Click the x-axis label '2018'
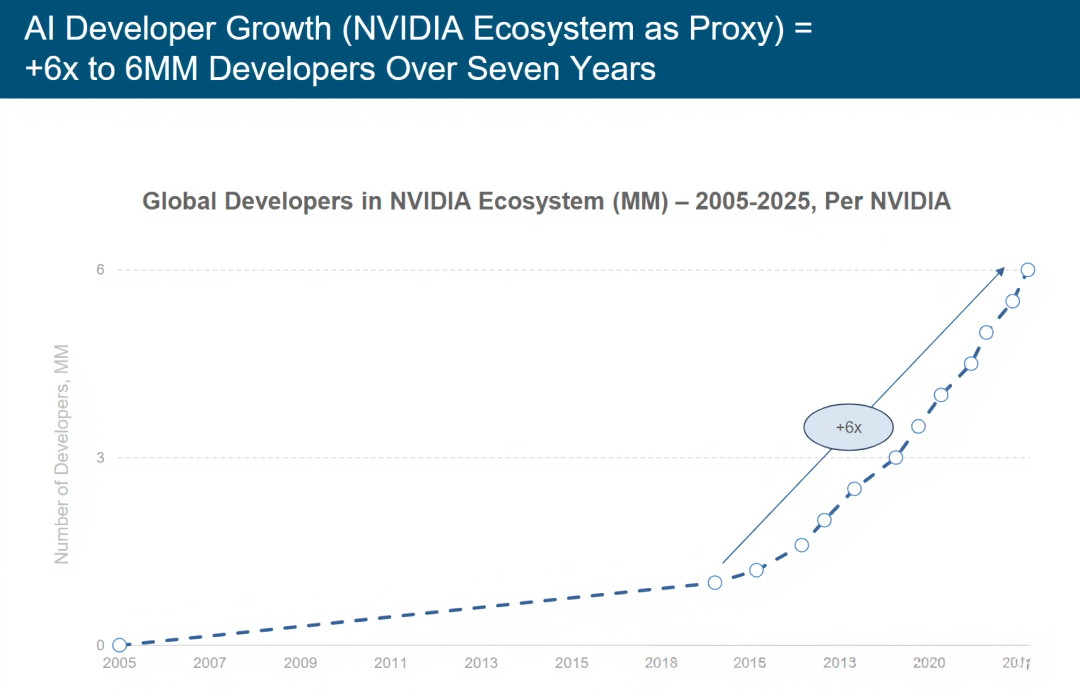The width and height of the screenshot is (1080, 696). pos(661,663)
